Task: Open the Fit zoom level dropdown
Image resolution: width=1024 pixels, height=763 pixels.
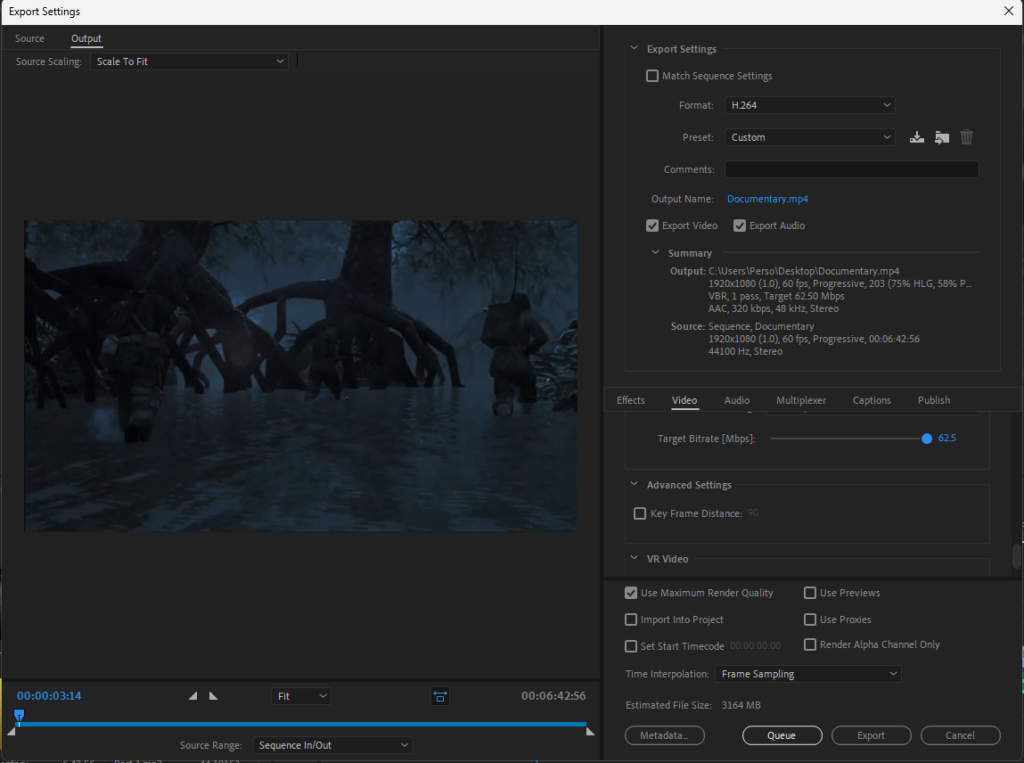Action: point(301,696)
